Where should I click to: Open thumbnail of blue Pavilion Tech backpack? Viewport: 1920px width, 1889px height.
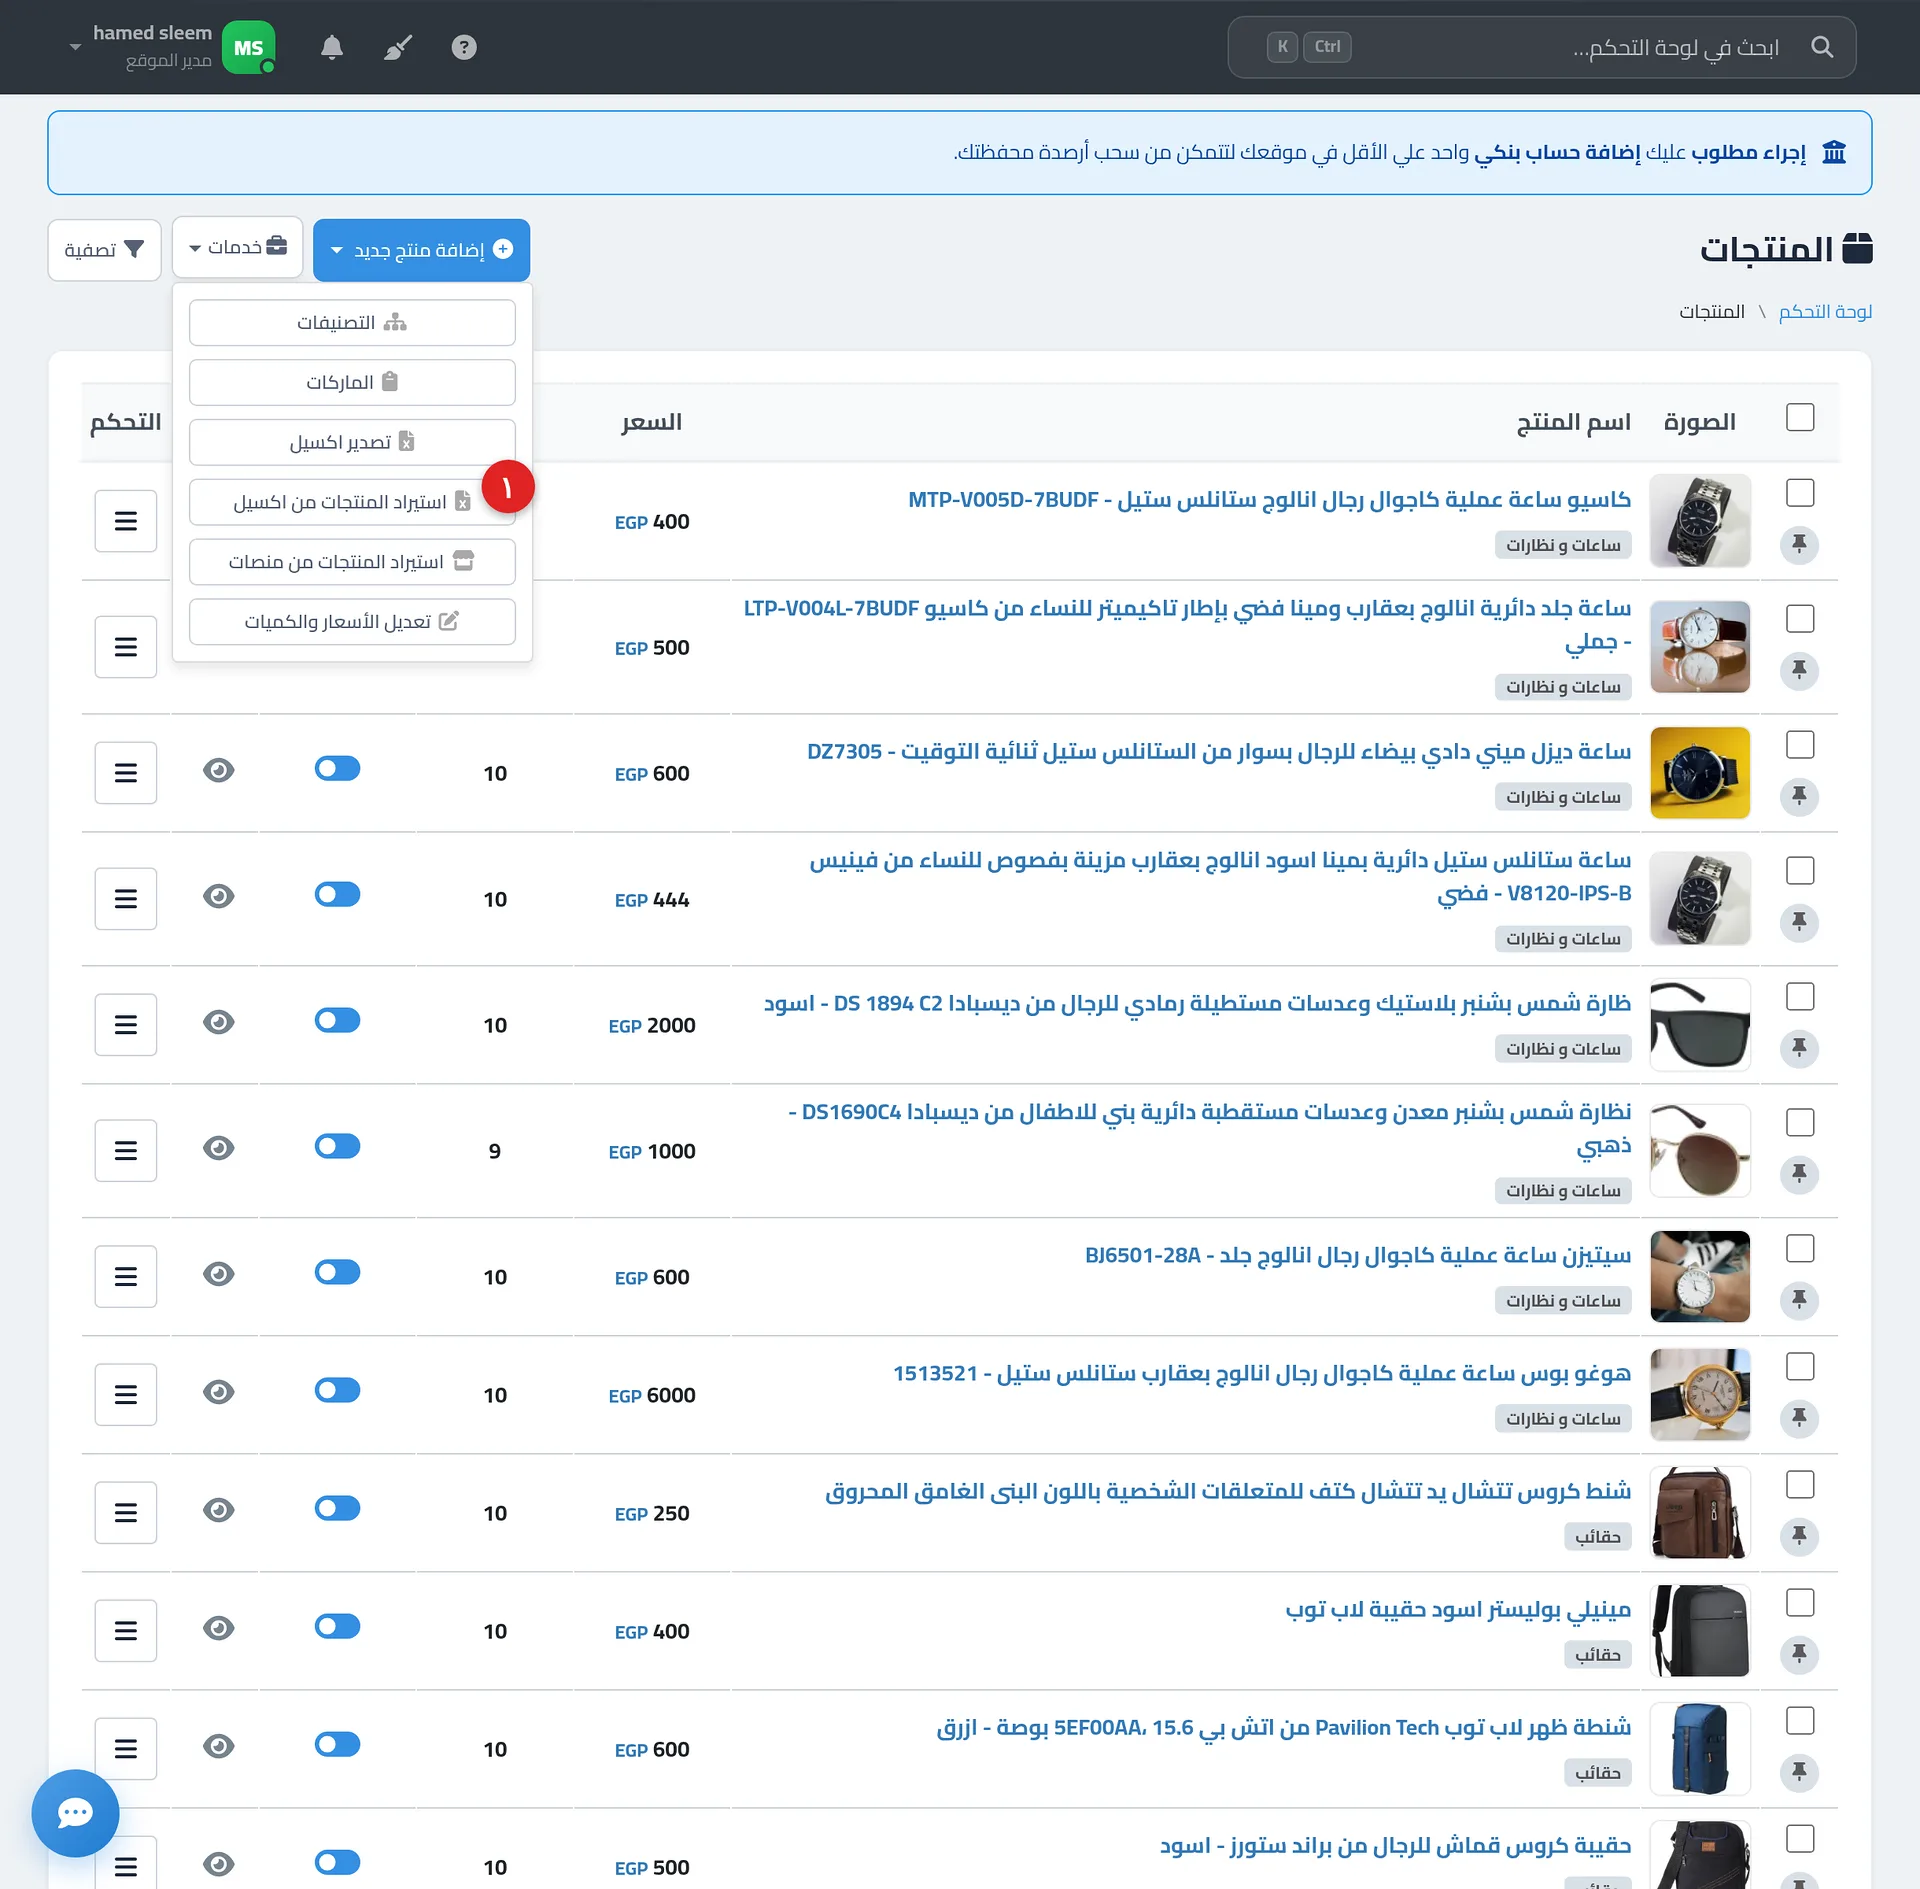point(1700,1749)
